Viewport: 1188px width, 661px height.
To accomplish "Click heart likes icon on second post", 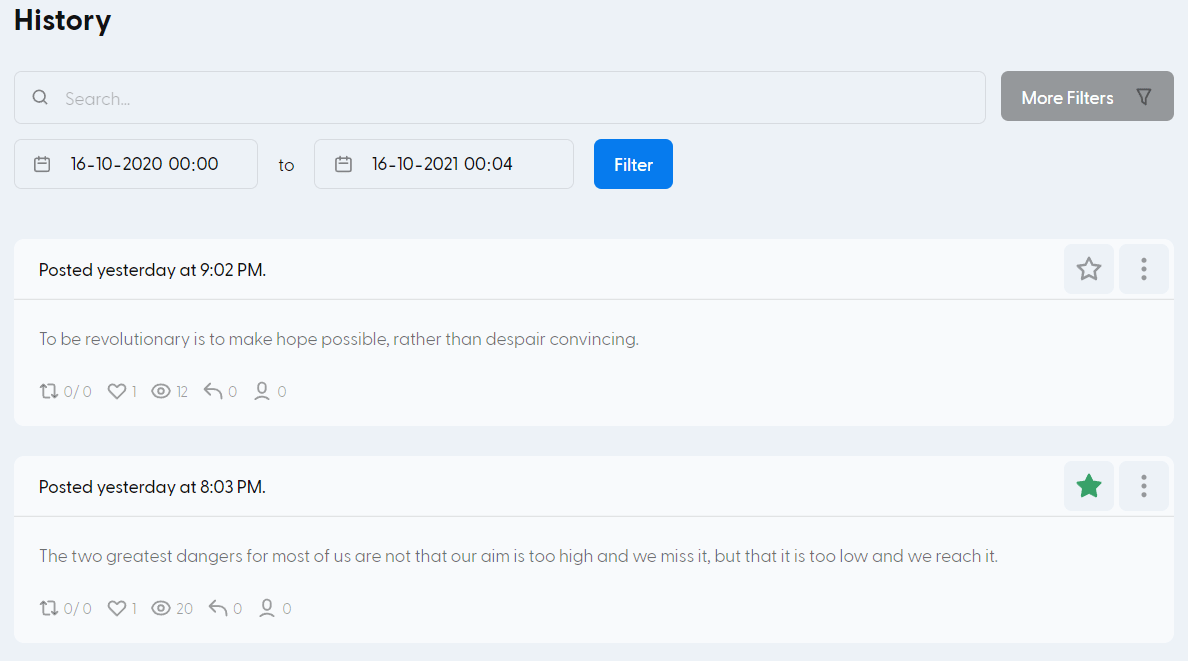I will (116, 608).
